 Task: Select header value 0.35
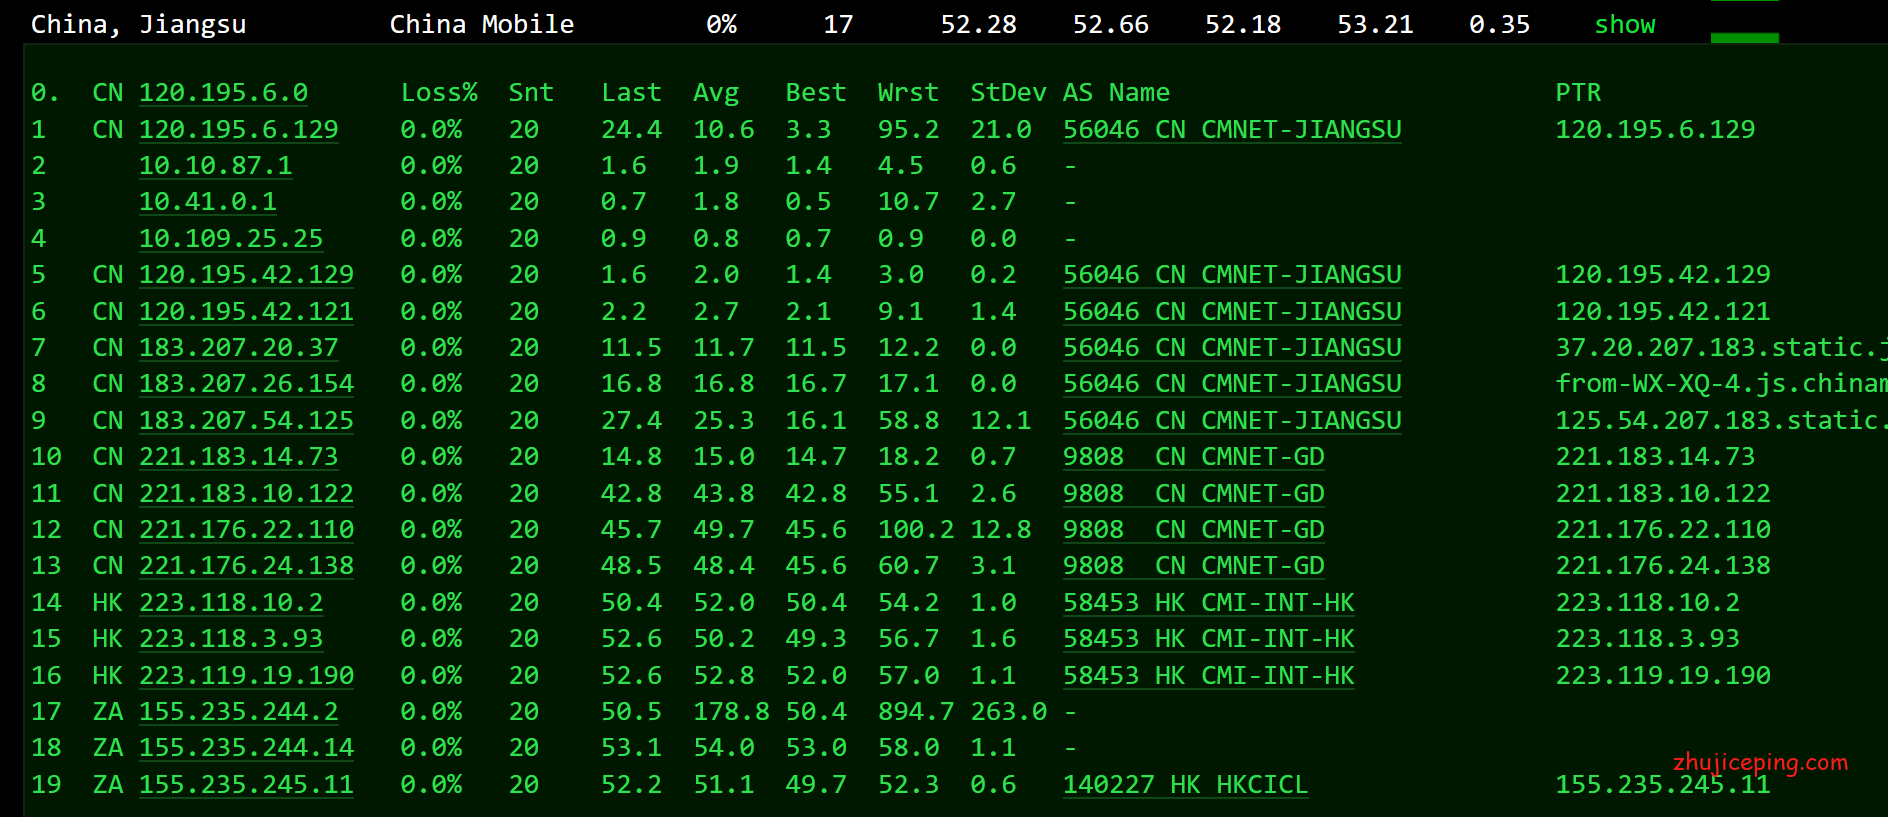[x=1499, y=25]
